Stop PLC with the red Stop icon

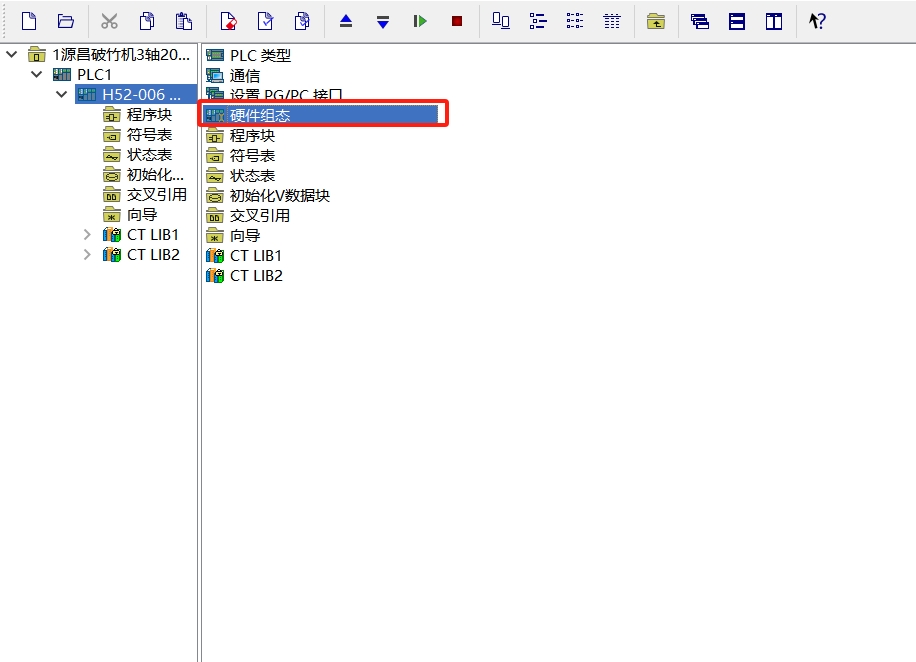(457, 21)
